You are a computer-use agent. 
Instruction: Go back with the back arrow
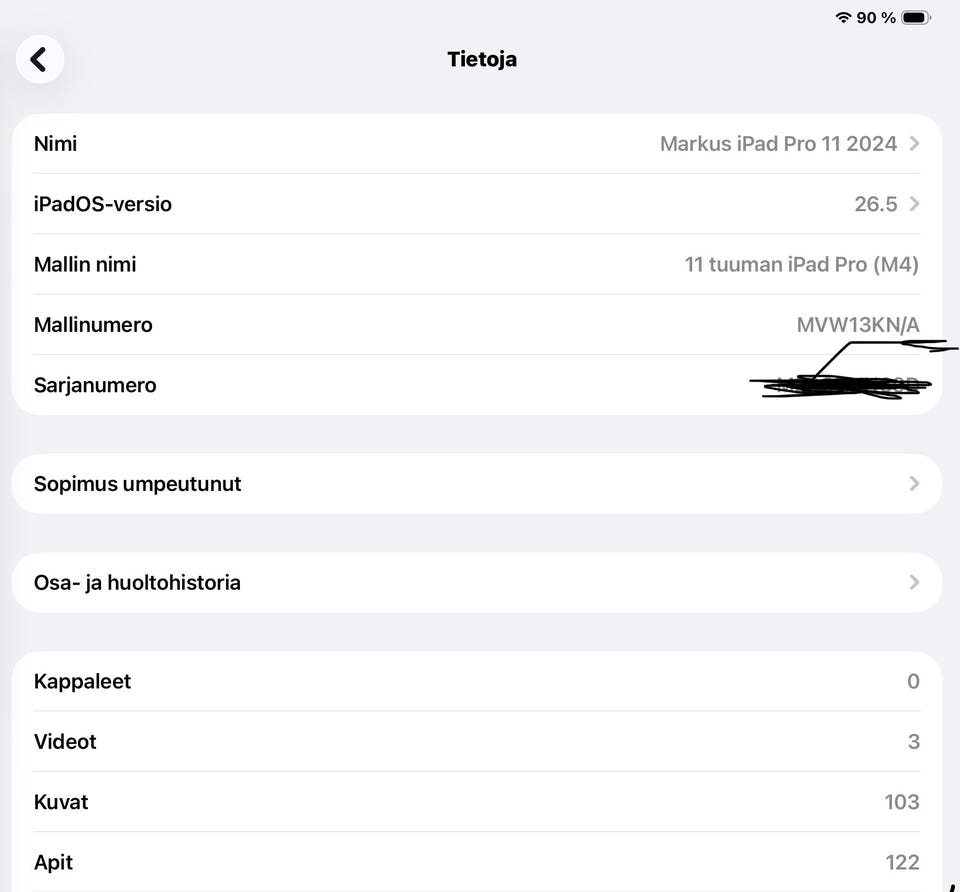40,59
